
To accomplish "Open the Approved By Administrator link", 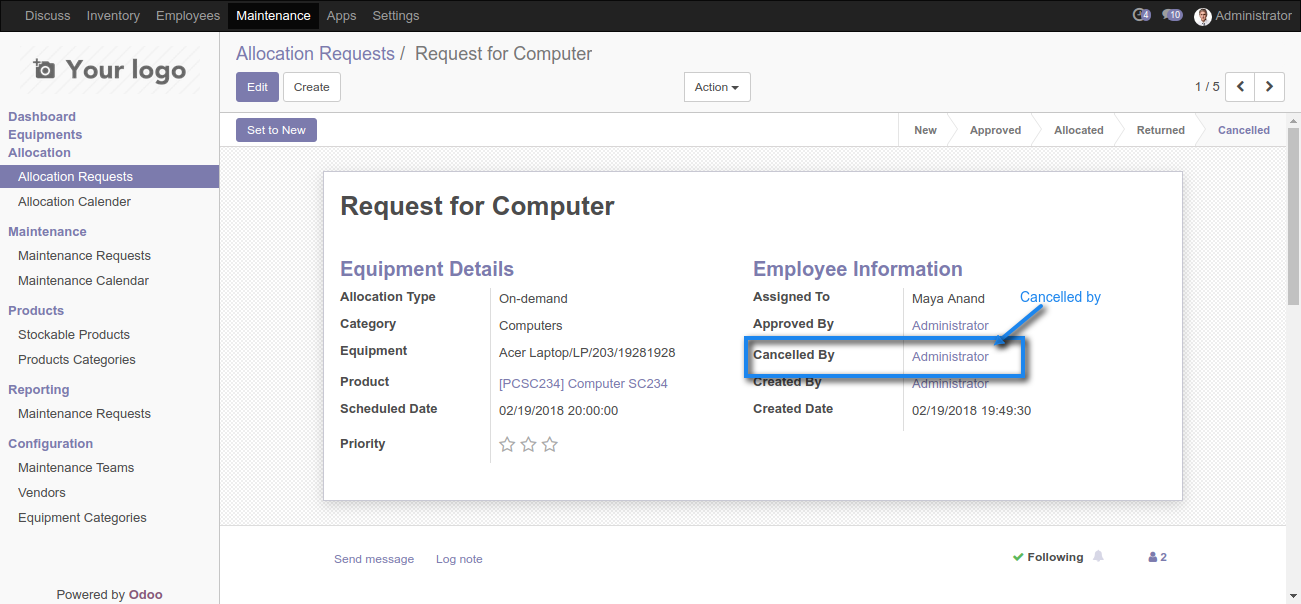I will (x=950, y=326).
